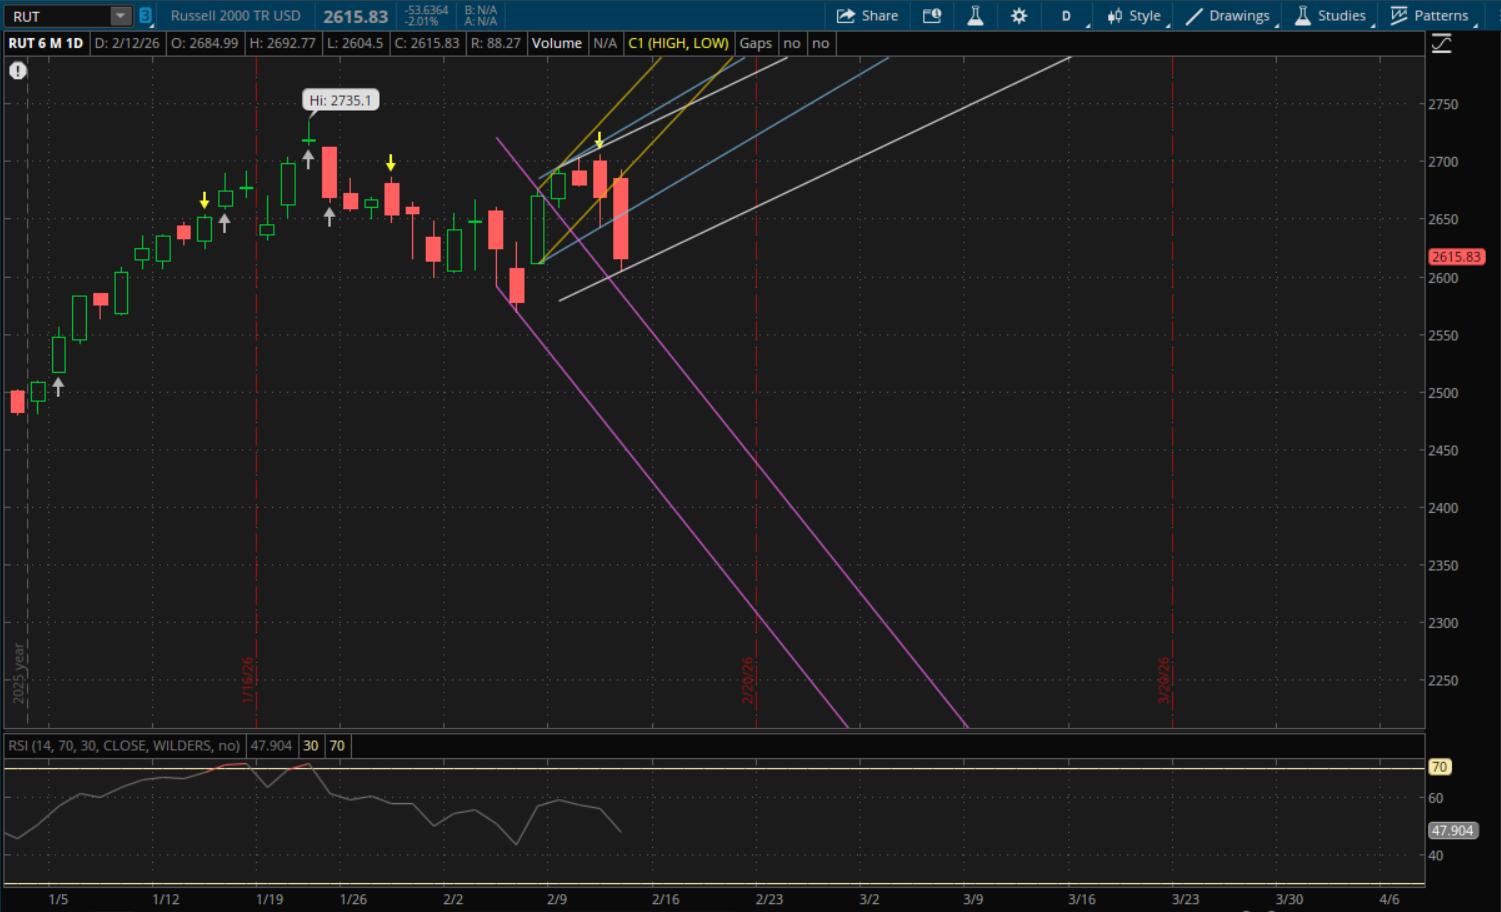This screenshot has height=912, width=1501.
Task: Click the RSI study label
Action: [124, 746]
